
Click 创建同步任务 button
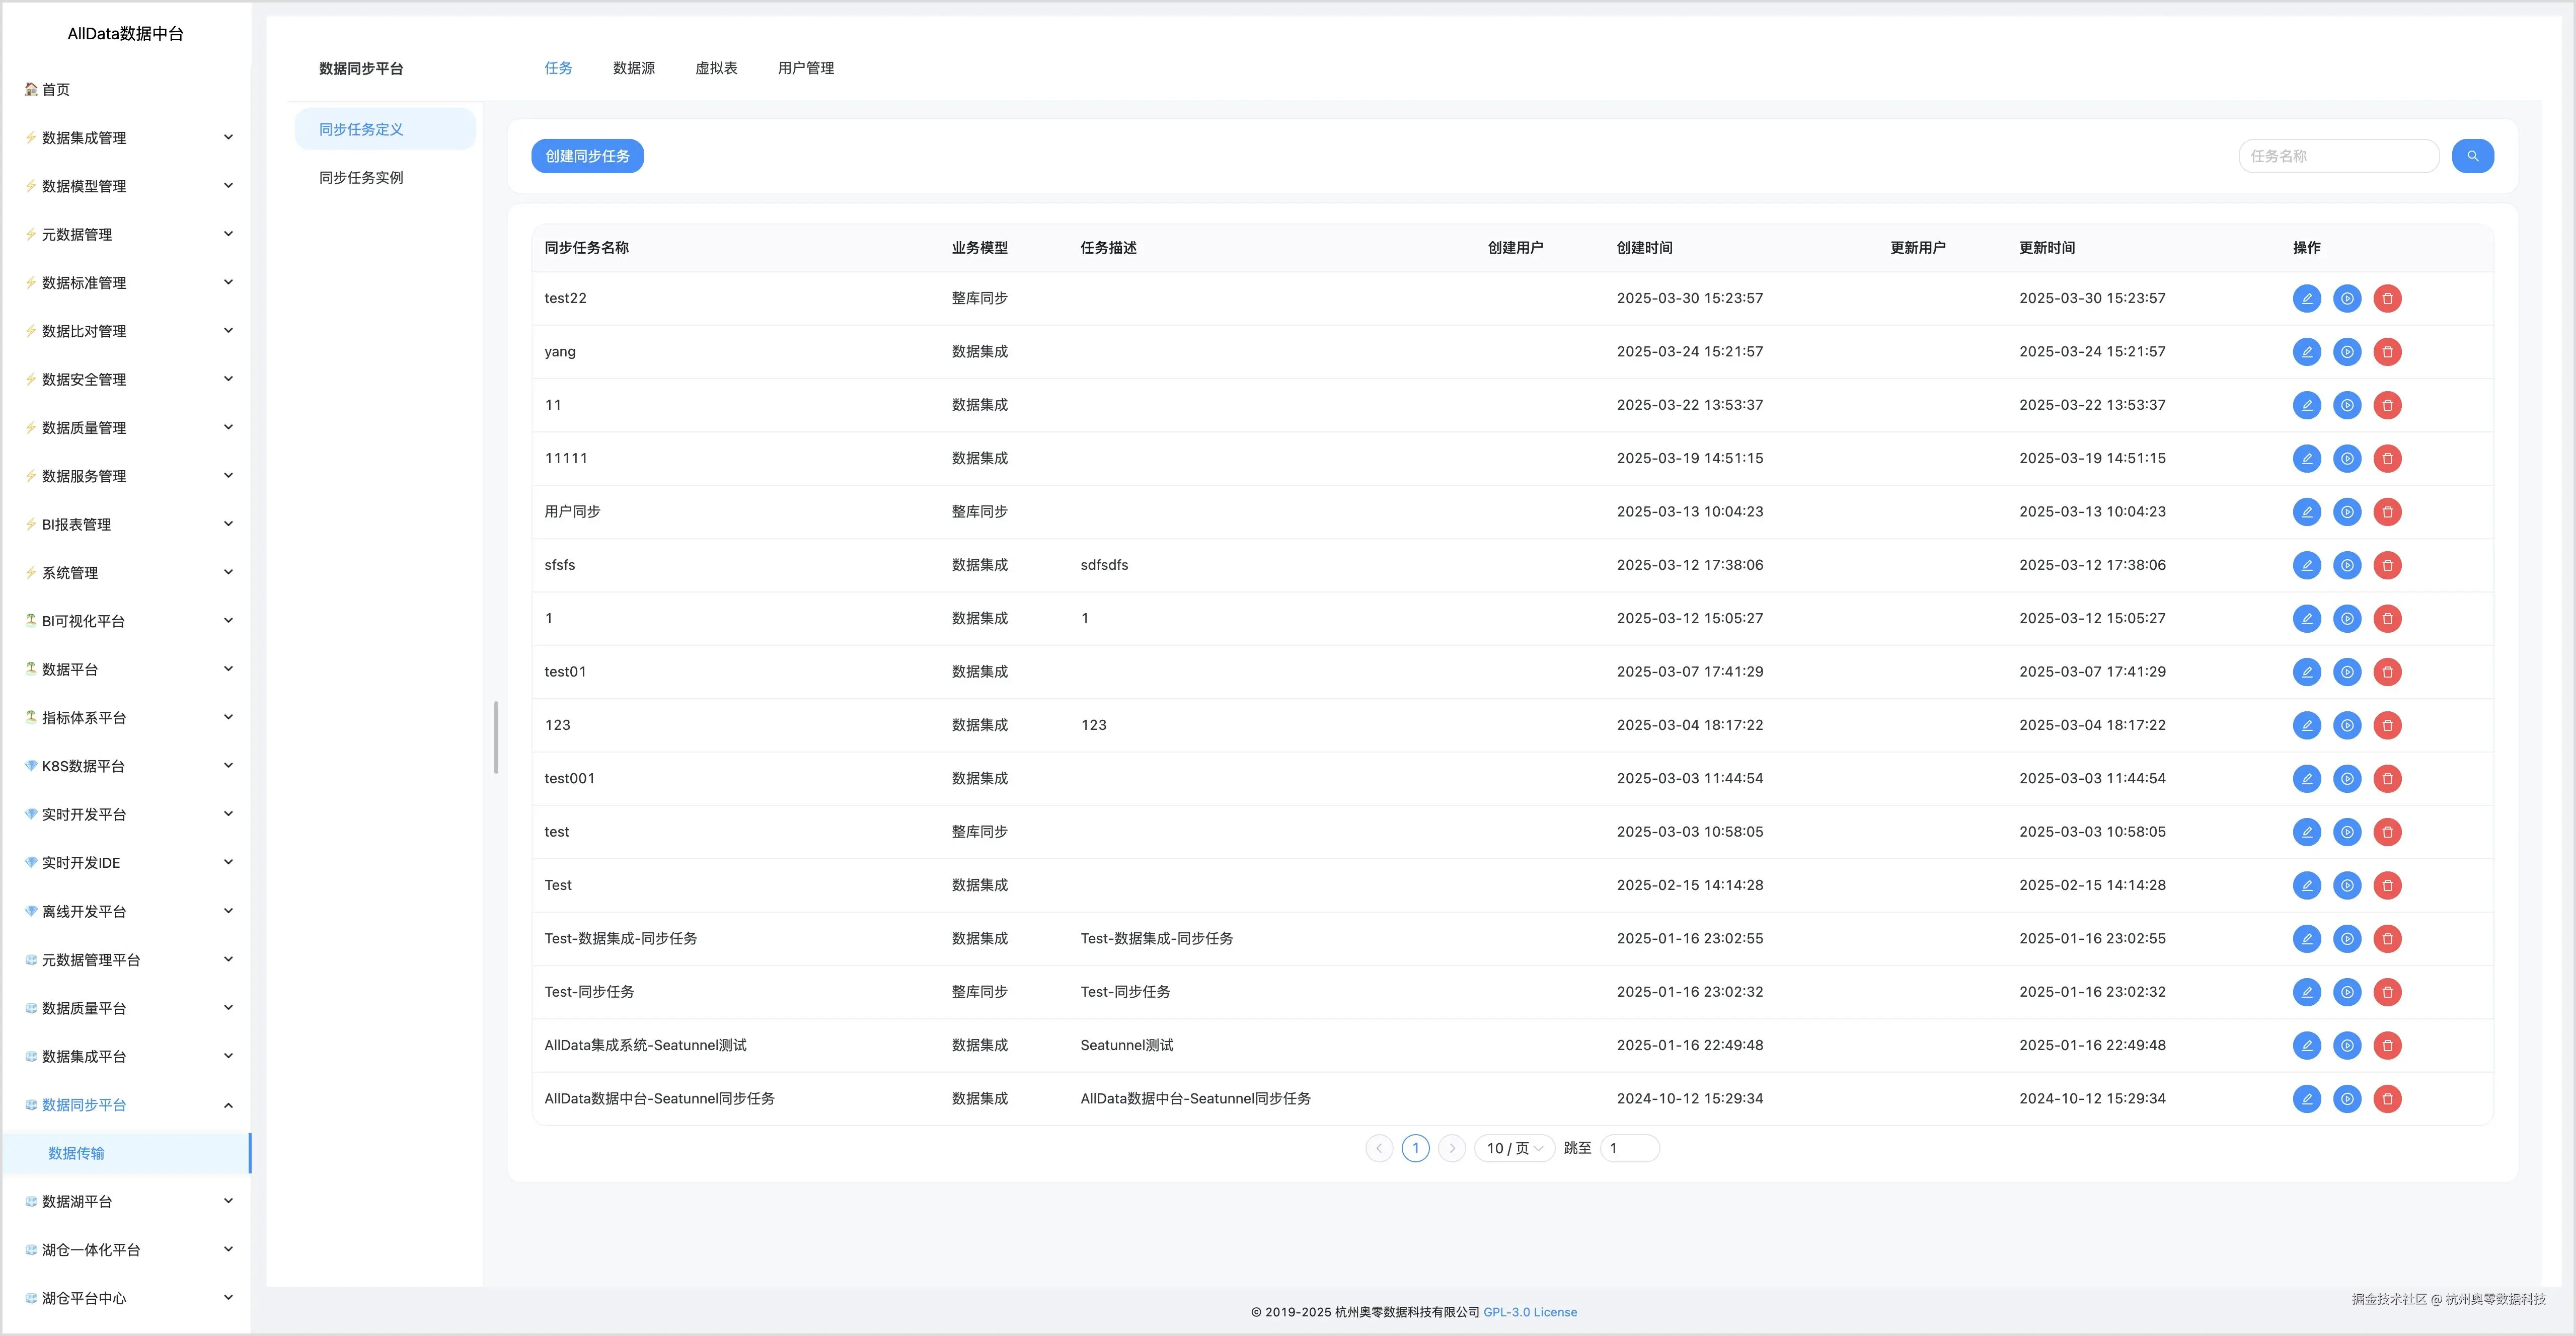click(587, 156)
